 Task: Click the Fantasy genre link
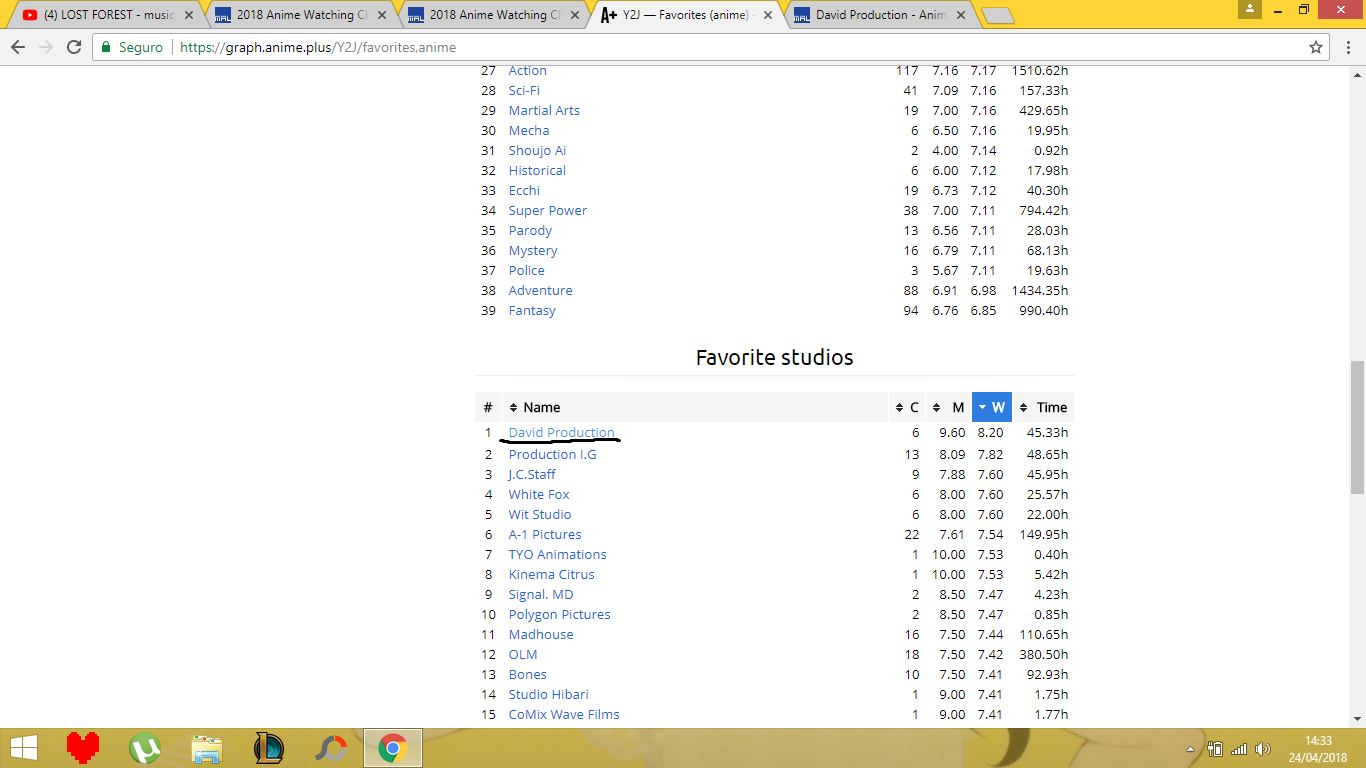tap(532, 310)
